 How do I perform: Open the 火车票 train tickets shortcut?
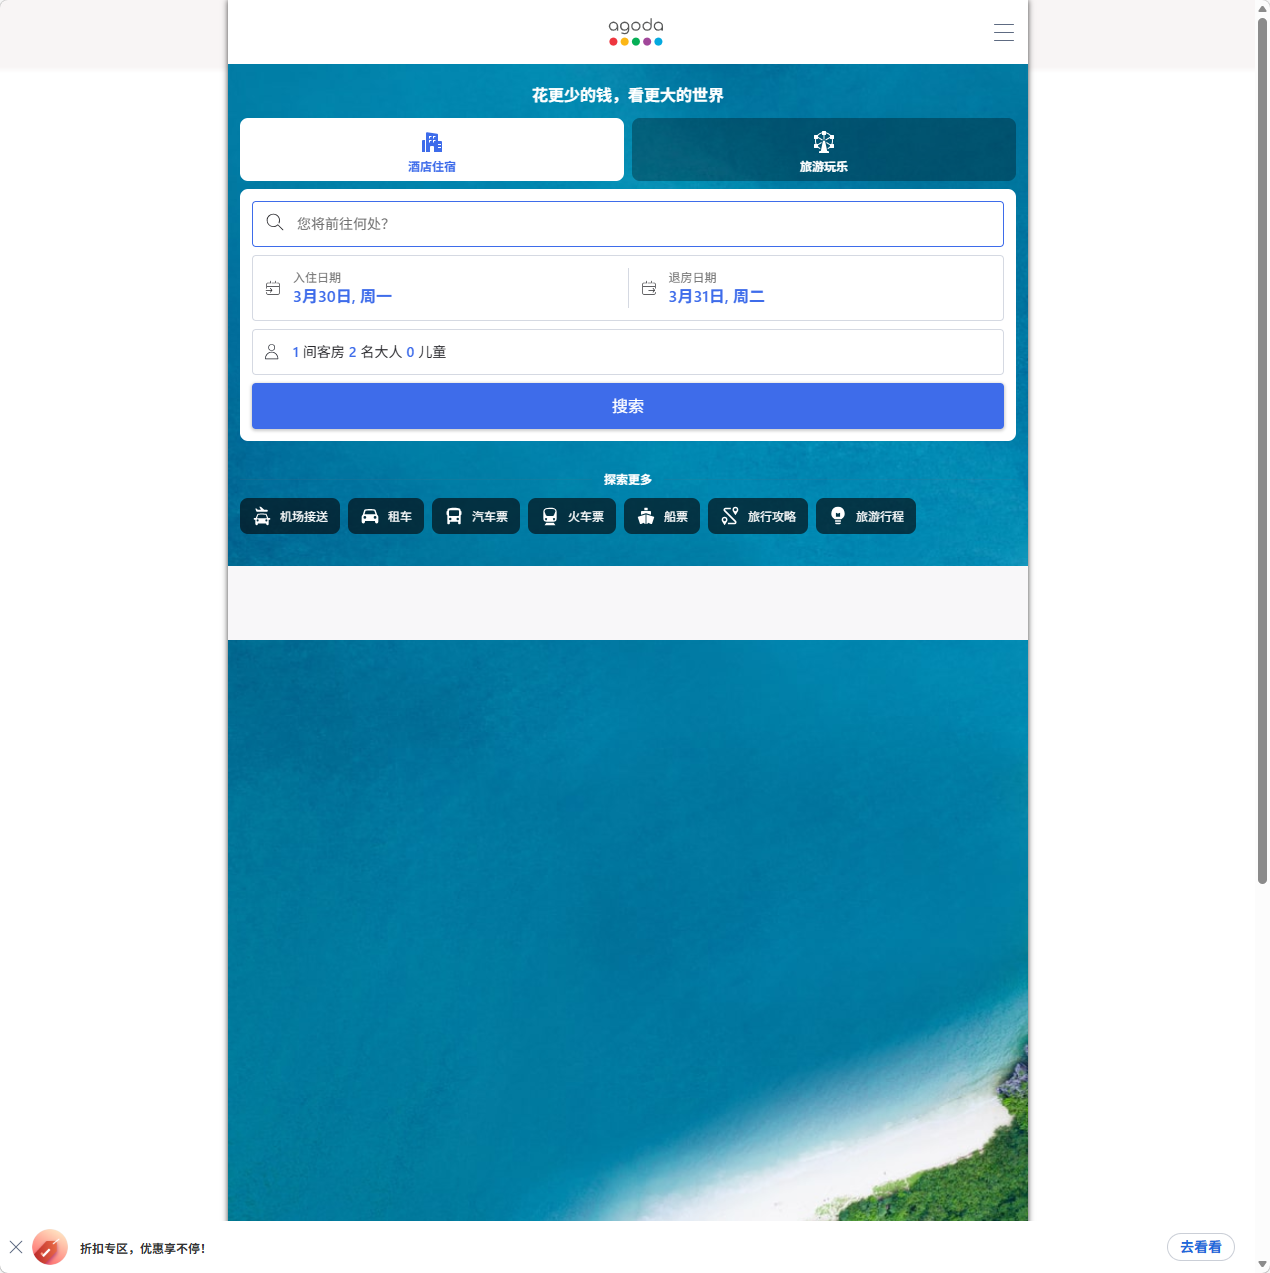(572, 516)
